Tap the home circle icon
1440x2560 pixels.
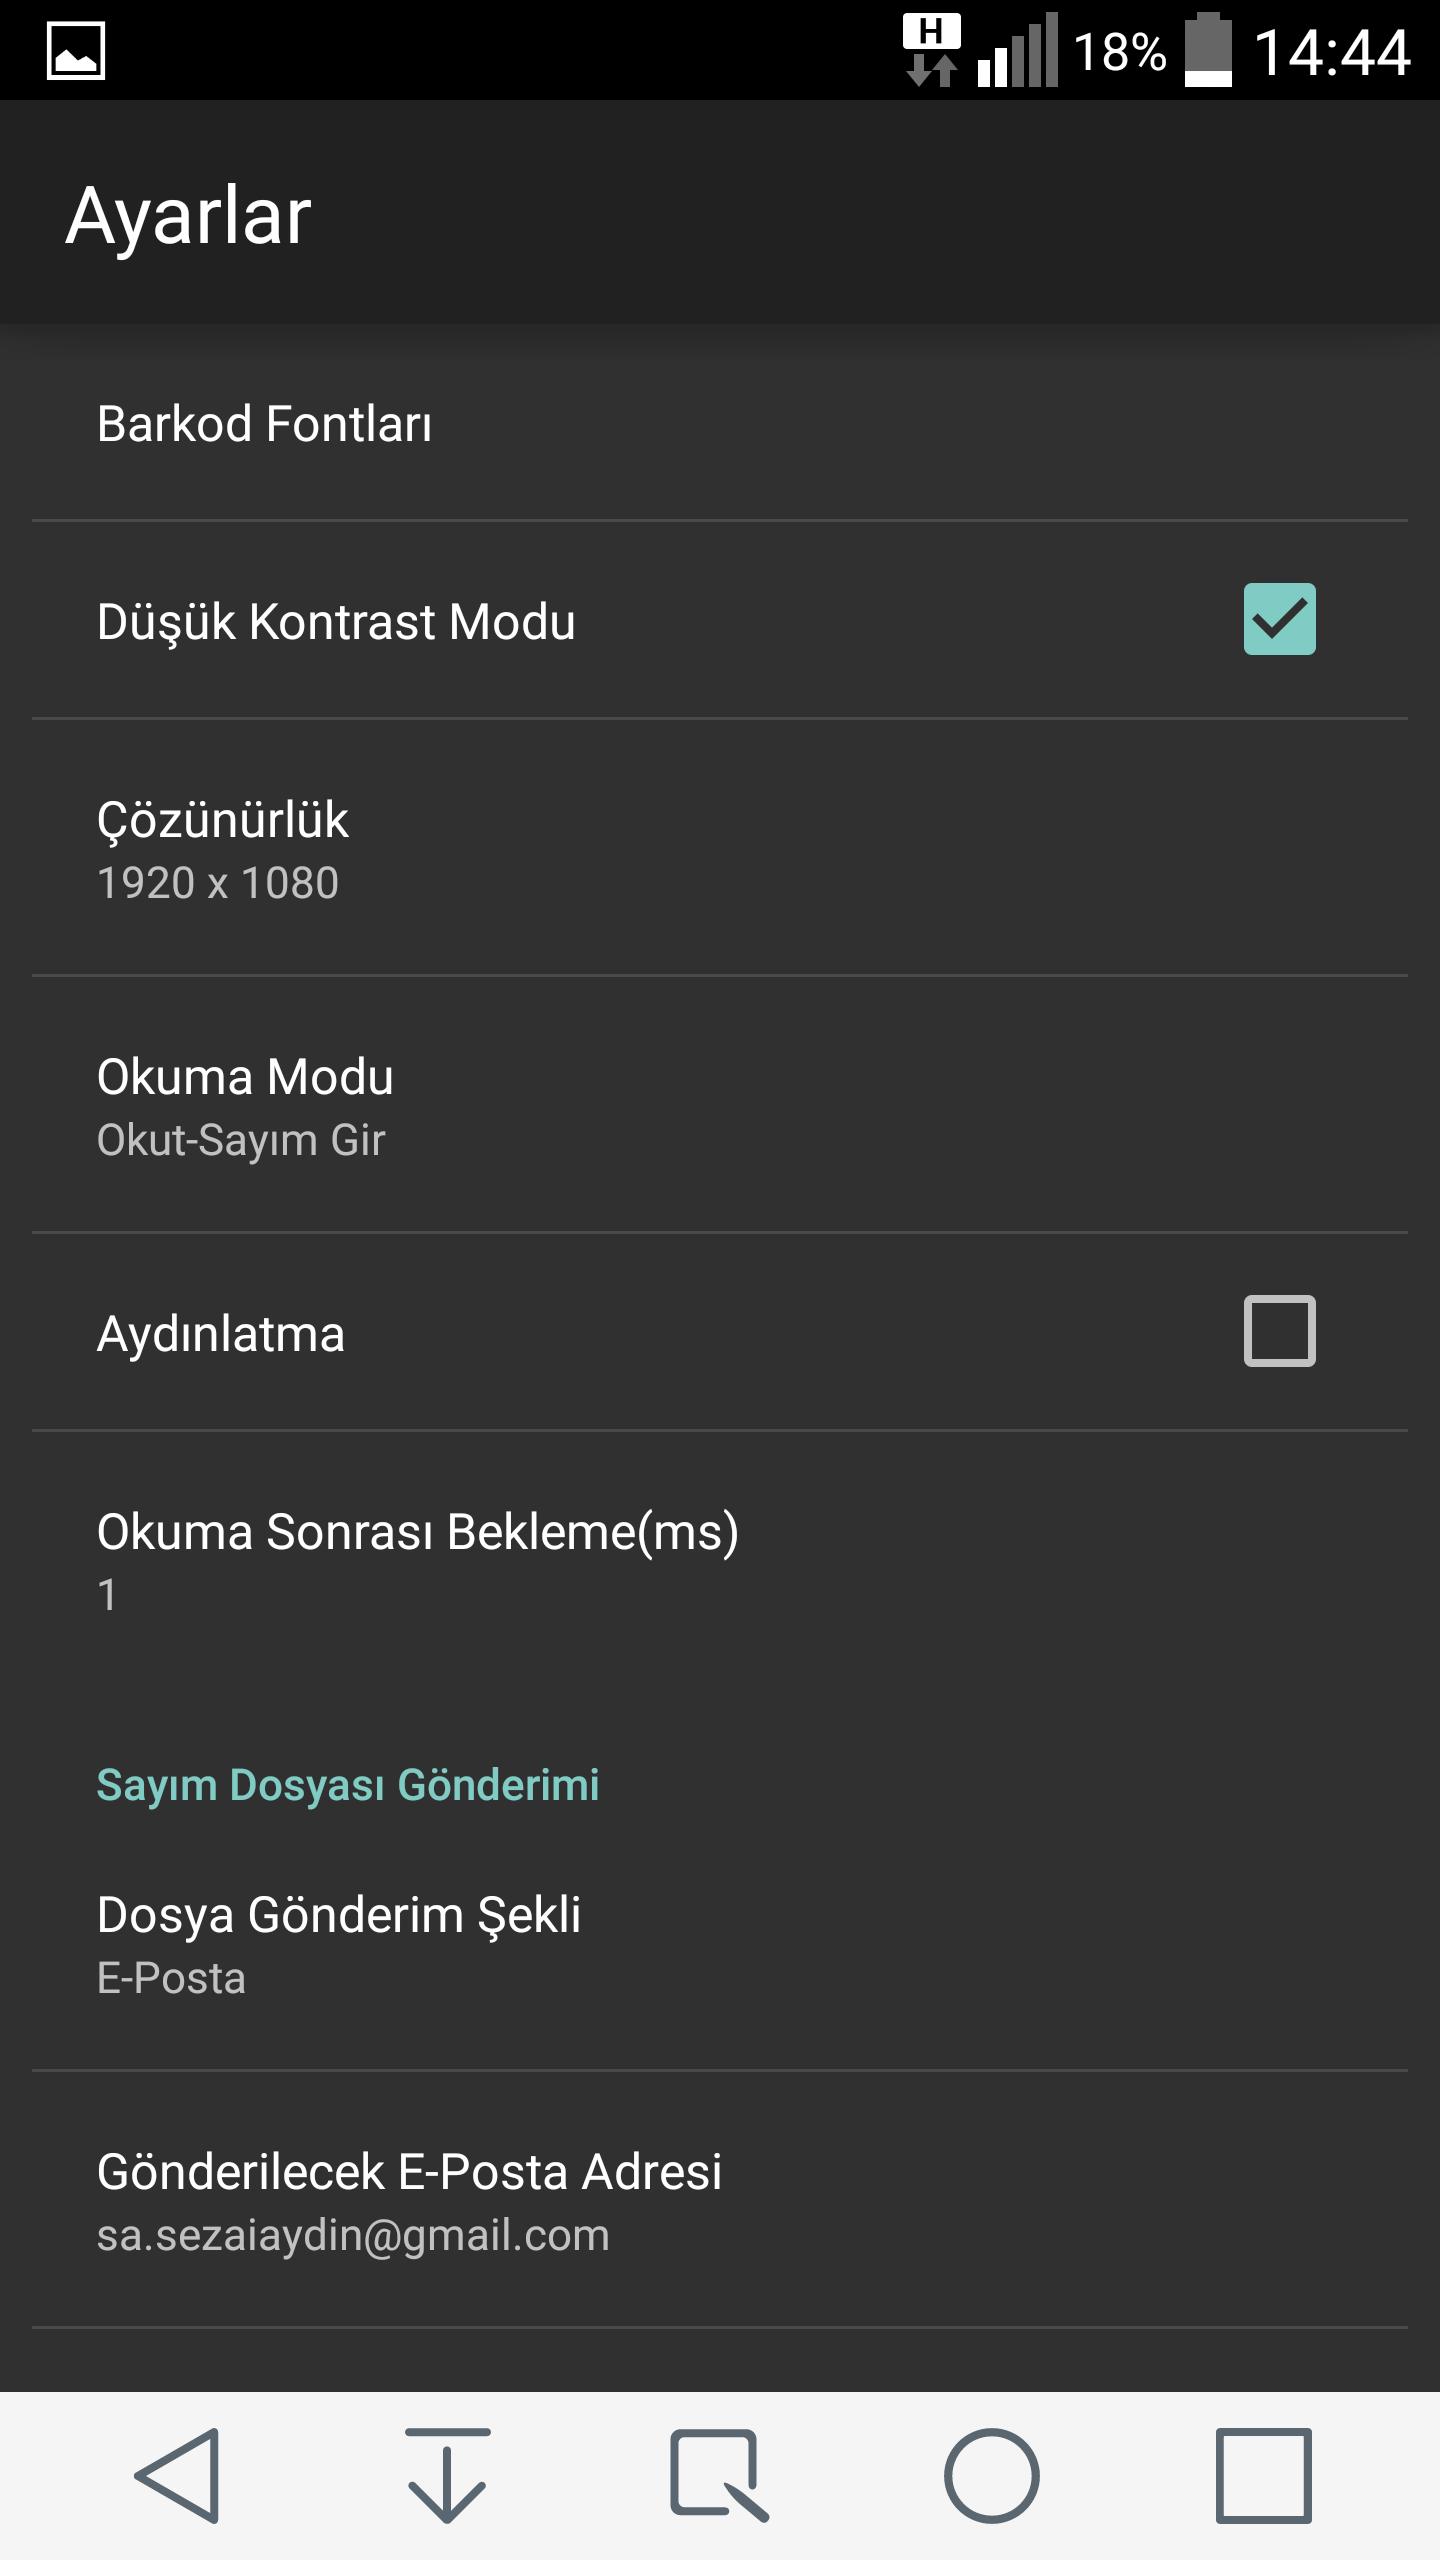pos(991,2475)
